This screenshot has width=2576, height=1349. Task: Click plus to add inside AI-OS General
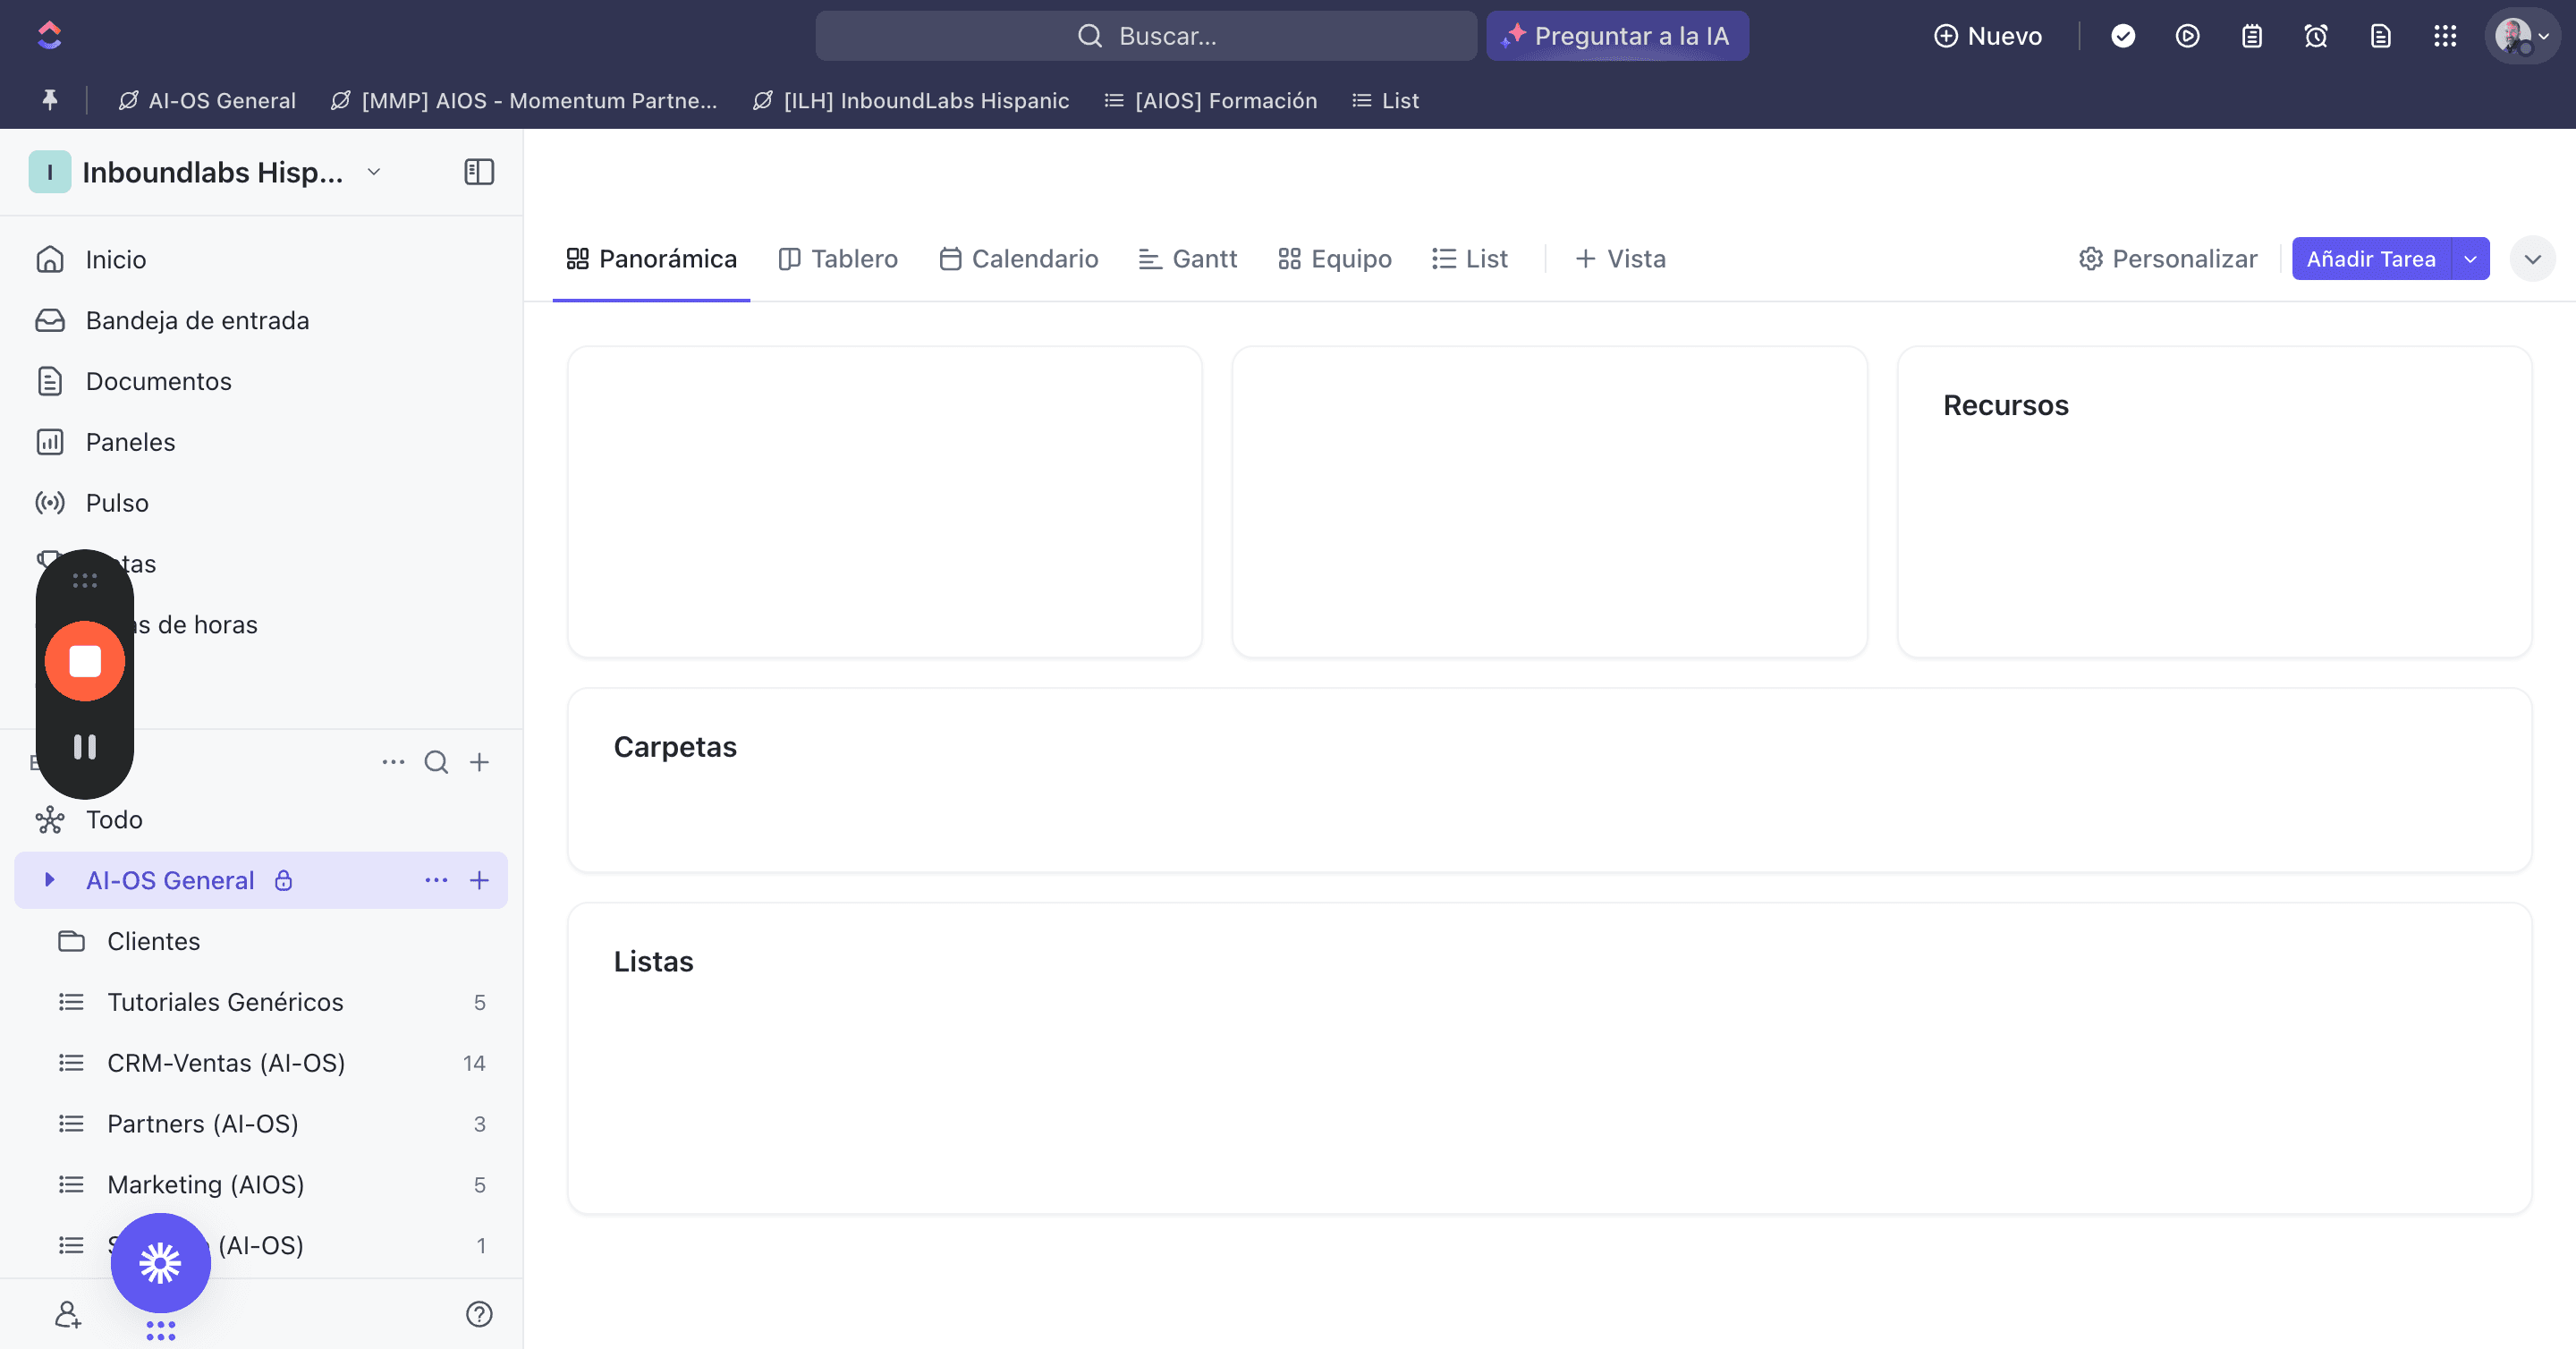coord(479,880)
